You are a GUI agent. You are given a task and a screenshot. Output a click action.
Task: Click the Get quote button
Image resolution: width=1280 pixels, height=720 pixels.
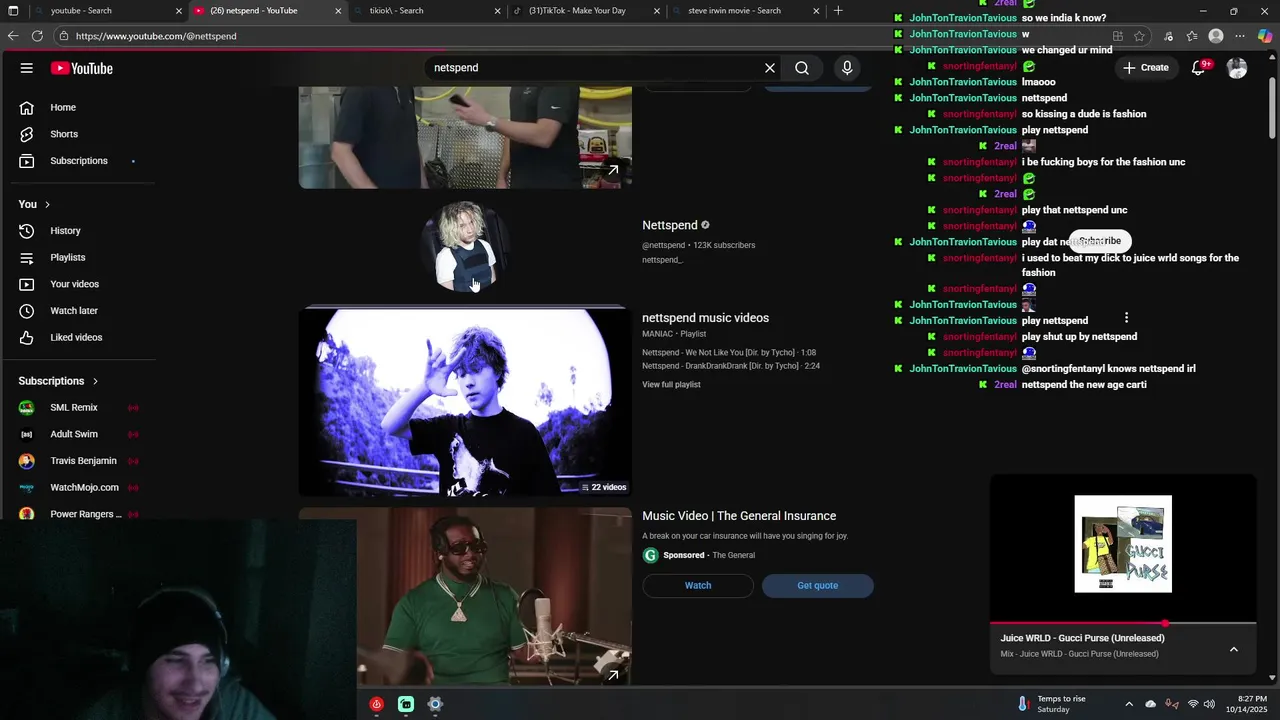click(x=817, y=586)
